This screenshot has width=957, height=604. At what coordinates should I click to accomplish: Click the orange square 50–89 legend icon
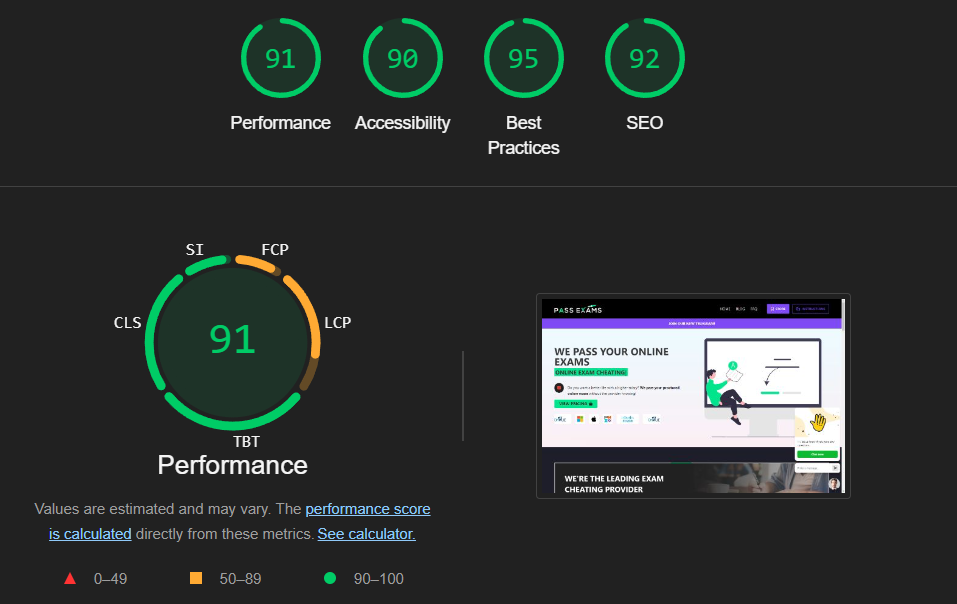click(x=196, y=578)
